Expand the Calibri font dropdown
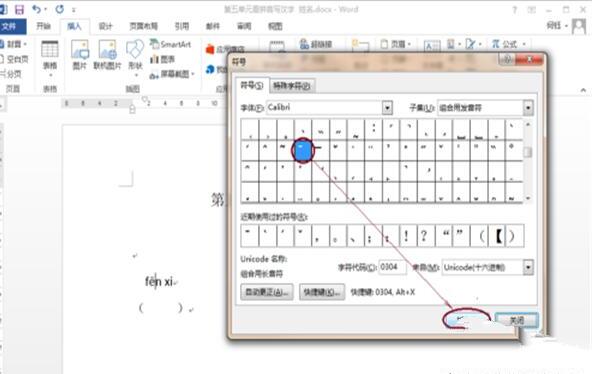This screenshot has height=374, width=592. (x=387, y=108)
